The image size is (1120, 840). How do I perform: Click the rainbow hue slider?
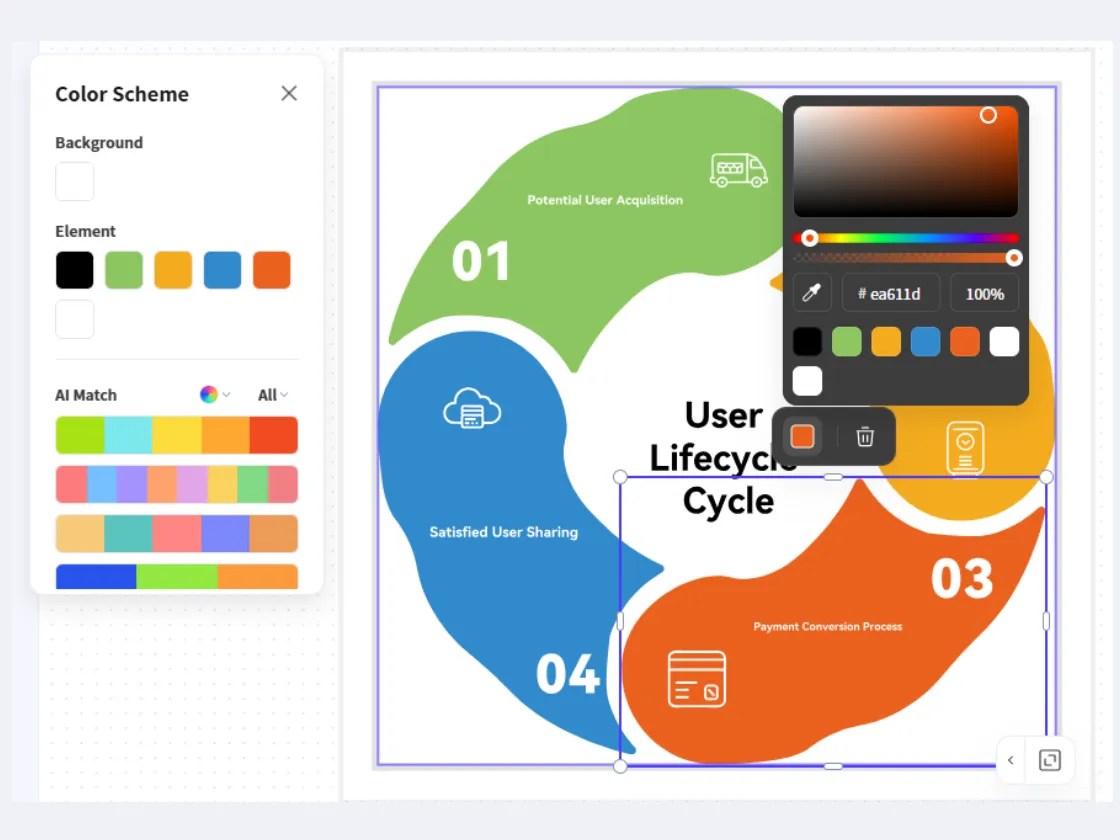click(906, 238)
